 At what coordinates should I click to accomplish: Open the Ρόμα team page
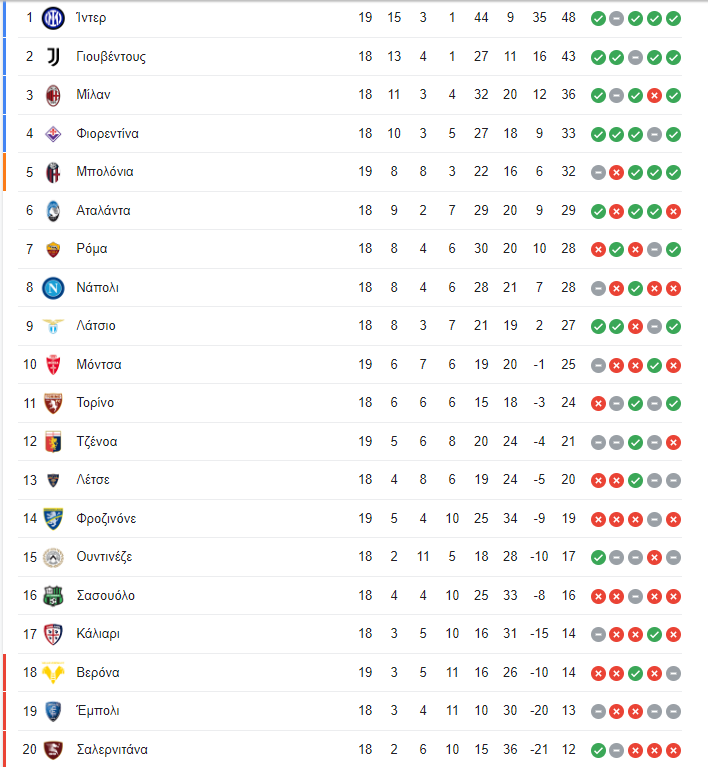click(x=91, y=249)
